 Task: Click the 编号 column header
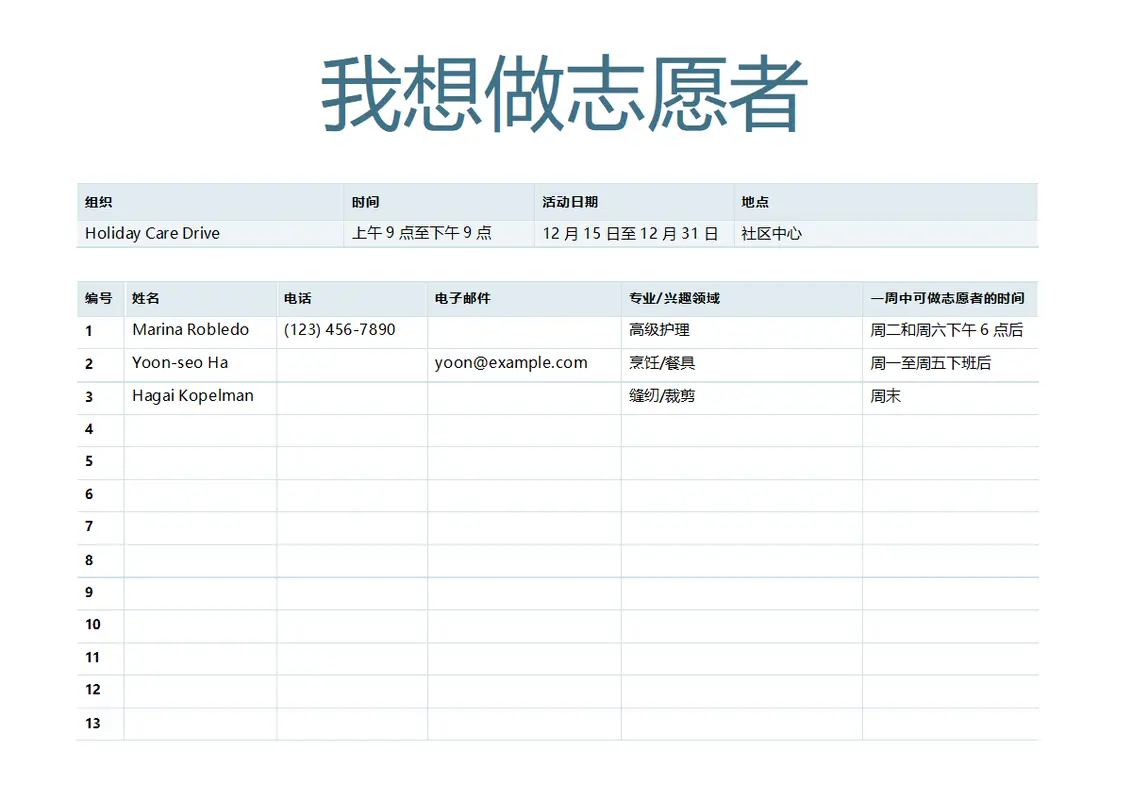(93, 298)
